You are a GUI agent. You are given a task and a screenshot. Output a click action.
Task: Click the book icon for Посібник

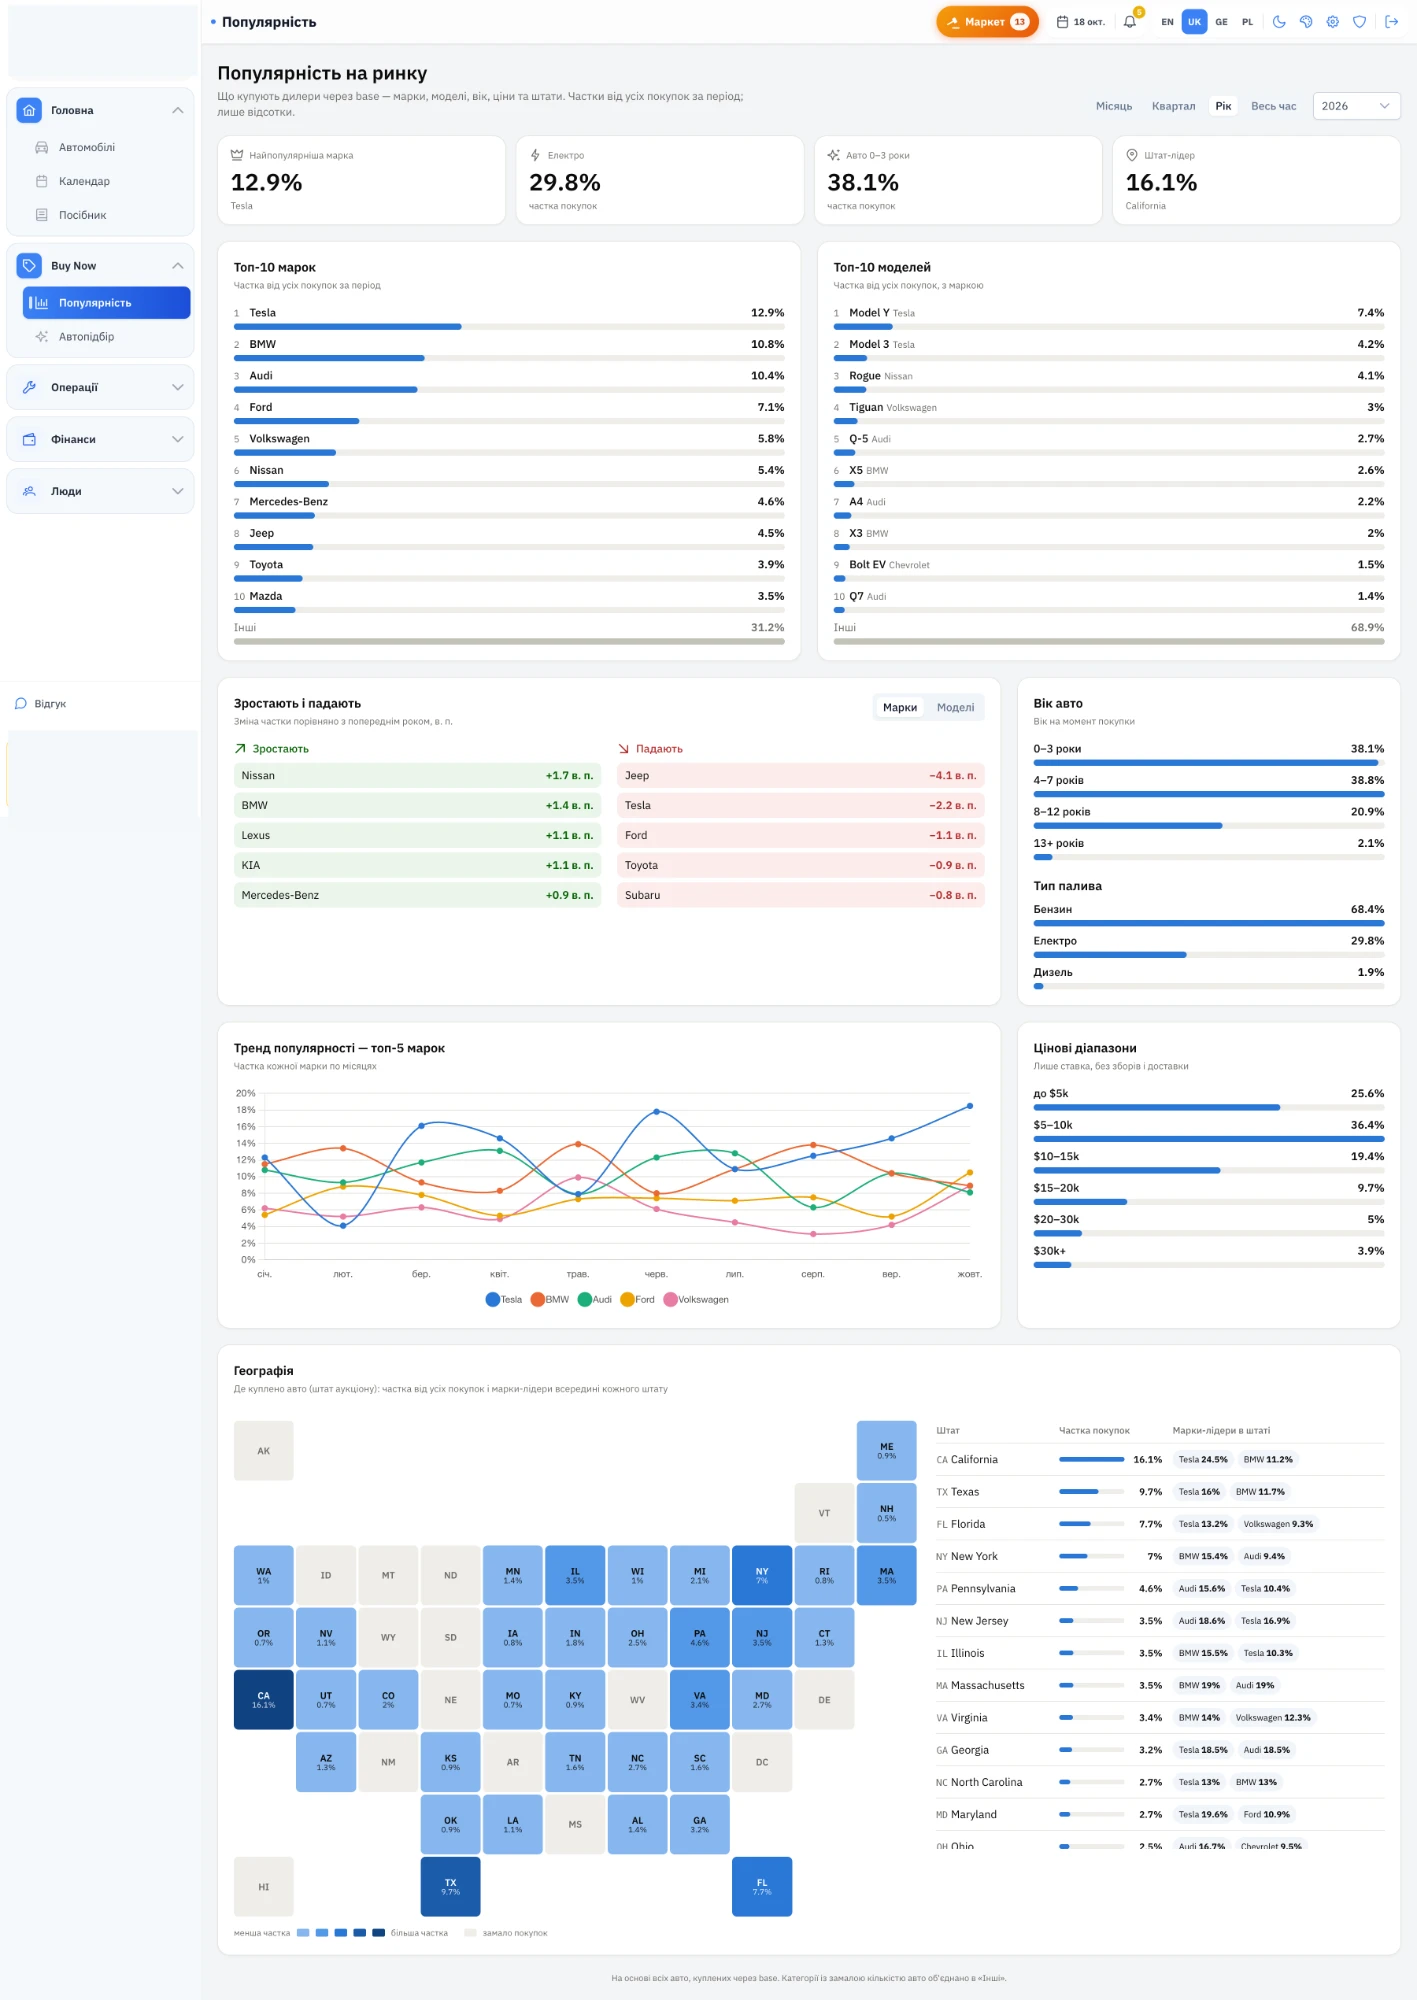click(x=42, y=215)
